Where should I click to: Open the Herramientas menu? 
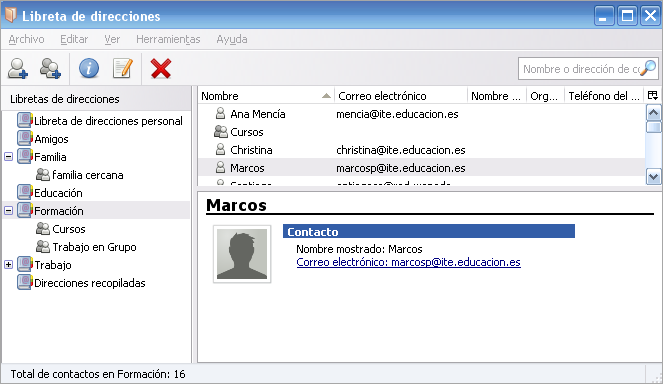coord(168,39)
